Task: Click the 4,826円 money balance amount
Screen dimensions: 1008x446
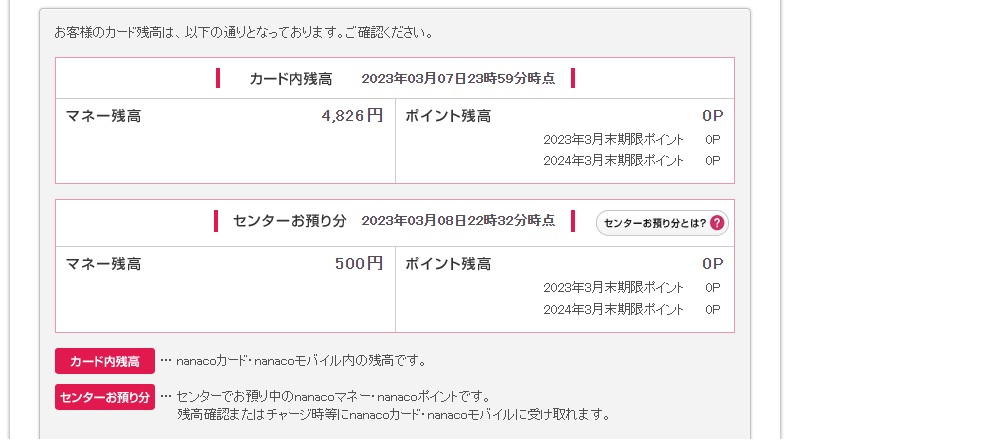Action: tap(352, 116)
